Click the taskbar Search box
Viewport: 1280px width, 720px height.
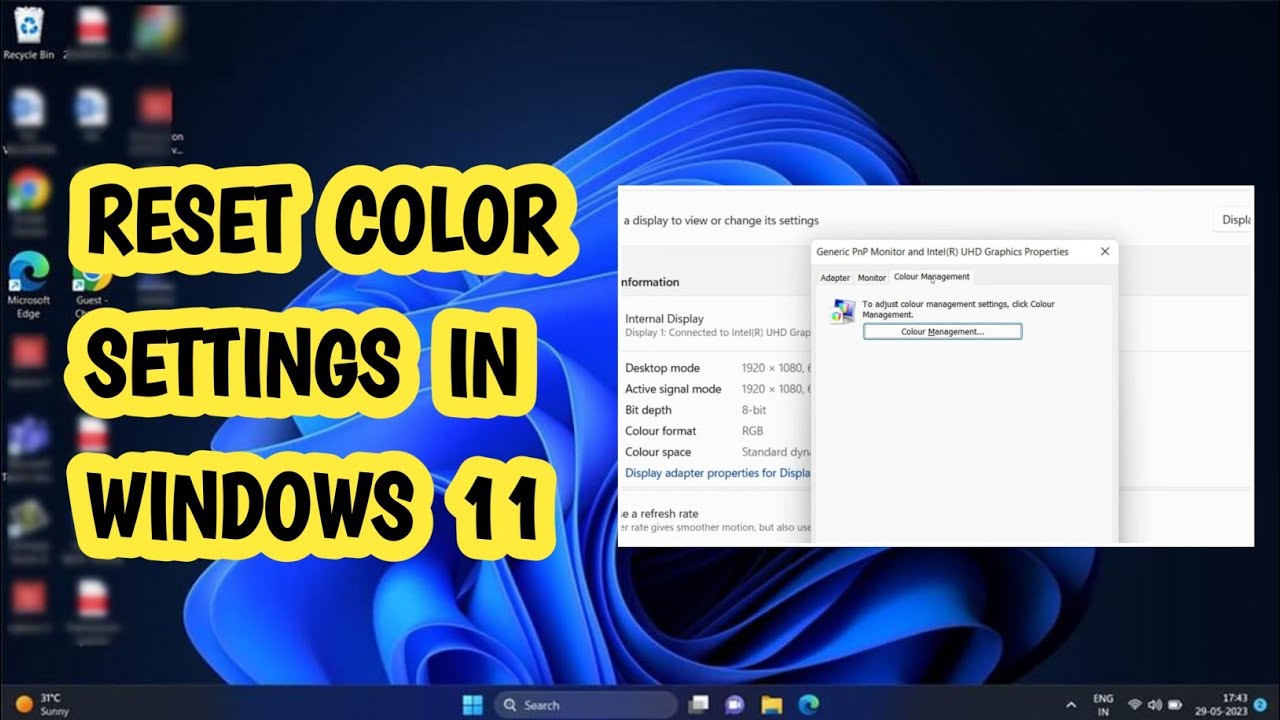pos(587,704)
